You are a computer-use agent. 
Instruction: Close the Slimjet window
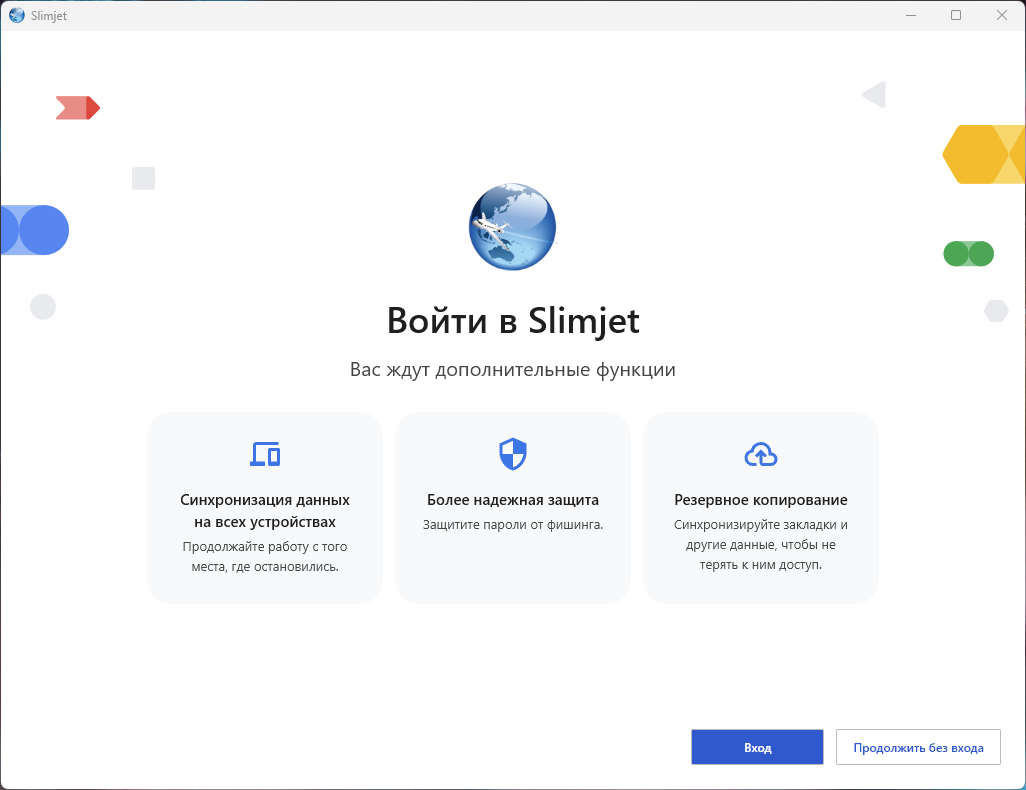tap(1002, 15)
